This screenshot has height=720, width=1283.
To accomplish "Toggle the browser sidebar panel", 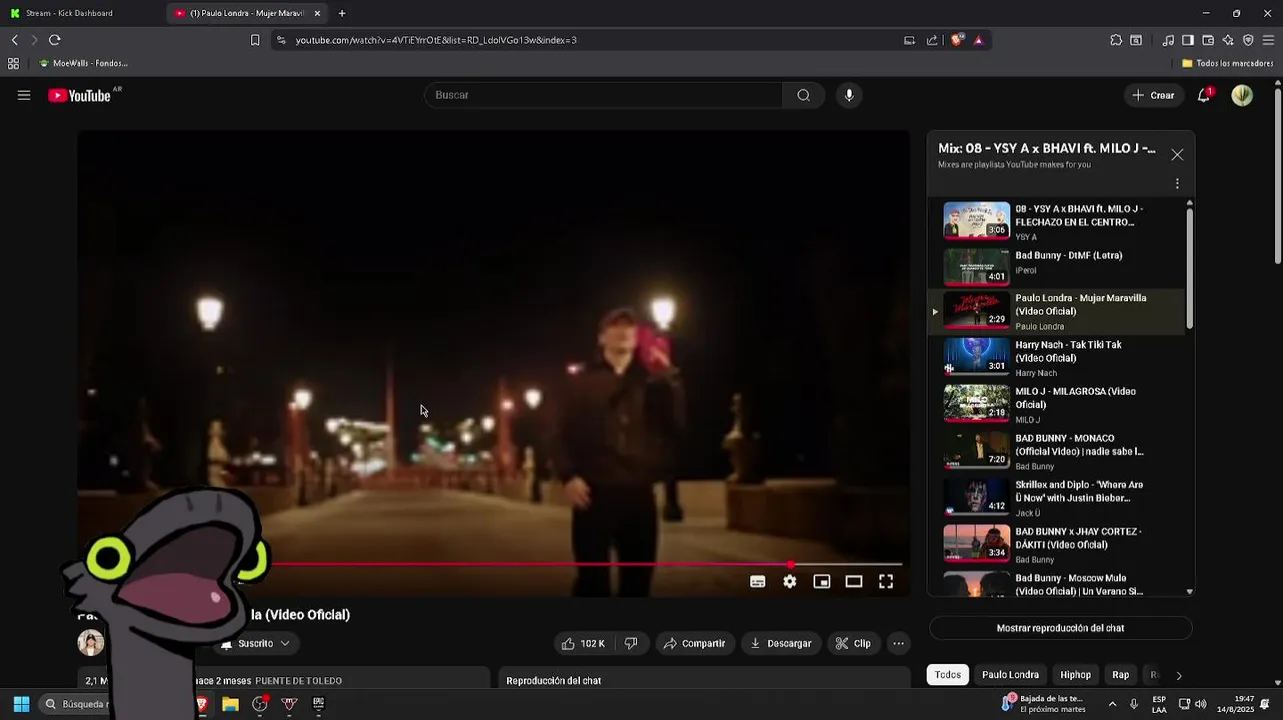I will click(1188, 40).
